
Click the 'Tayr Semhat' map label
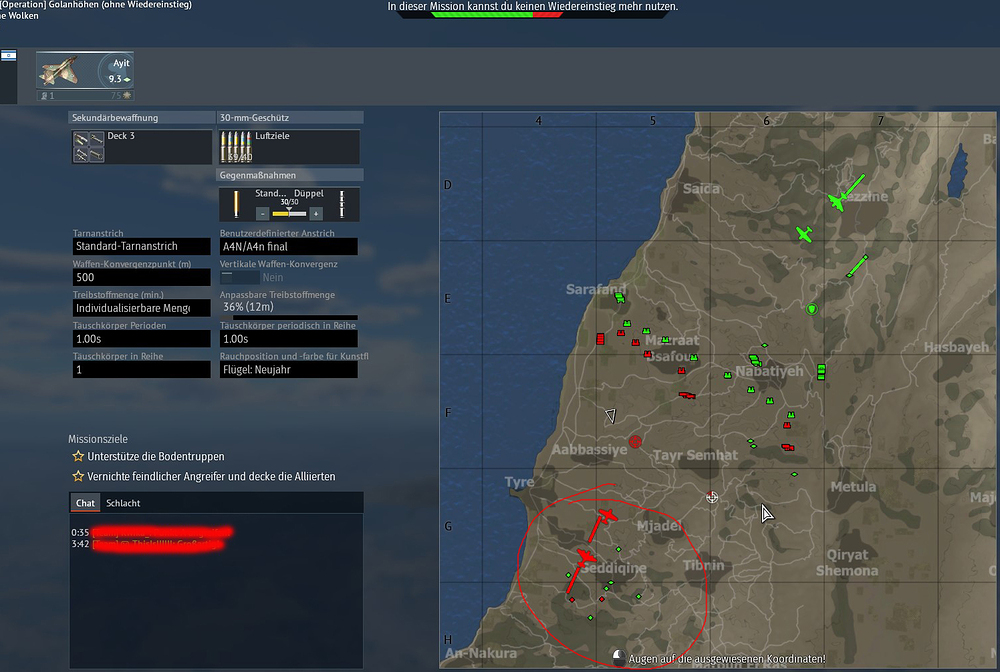[x=695, y=455]
